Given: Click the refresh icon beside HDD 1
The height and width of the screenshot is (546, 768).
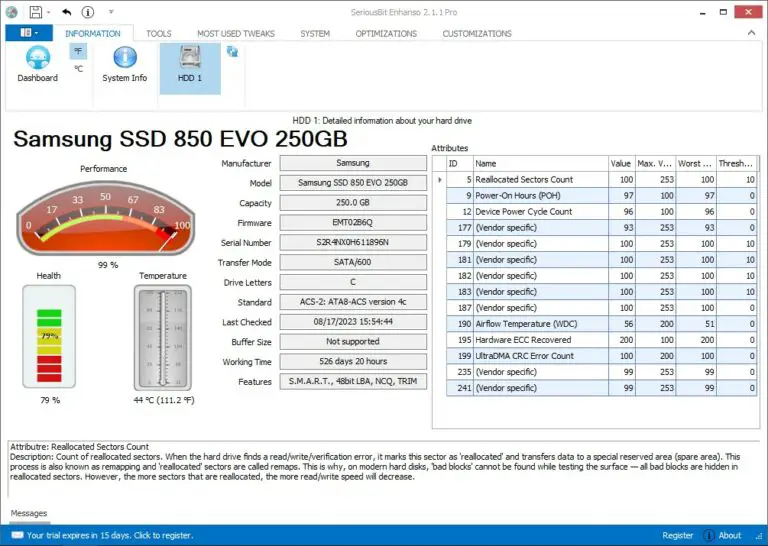Looking at the screenshot, I should point(233,51).
